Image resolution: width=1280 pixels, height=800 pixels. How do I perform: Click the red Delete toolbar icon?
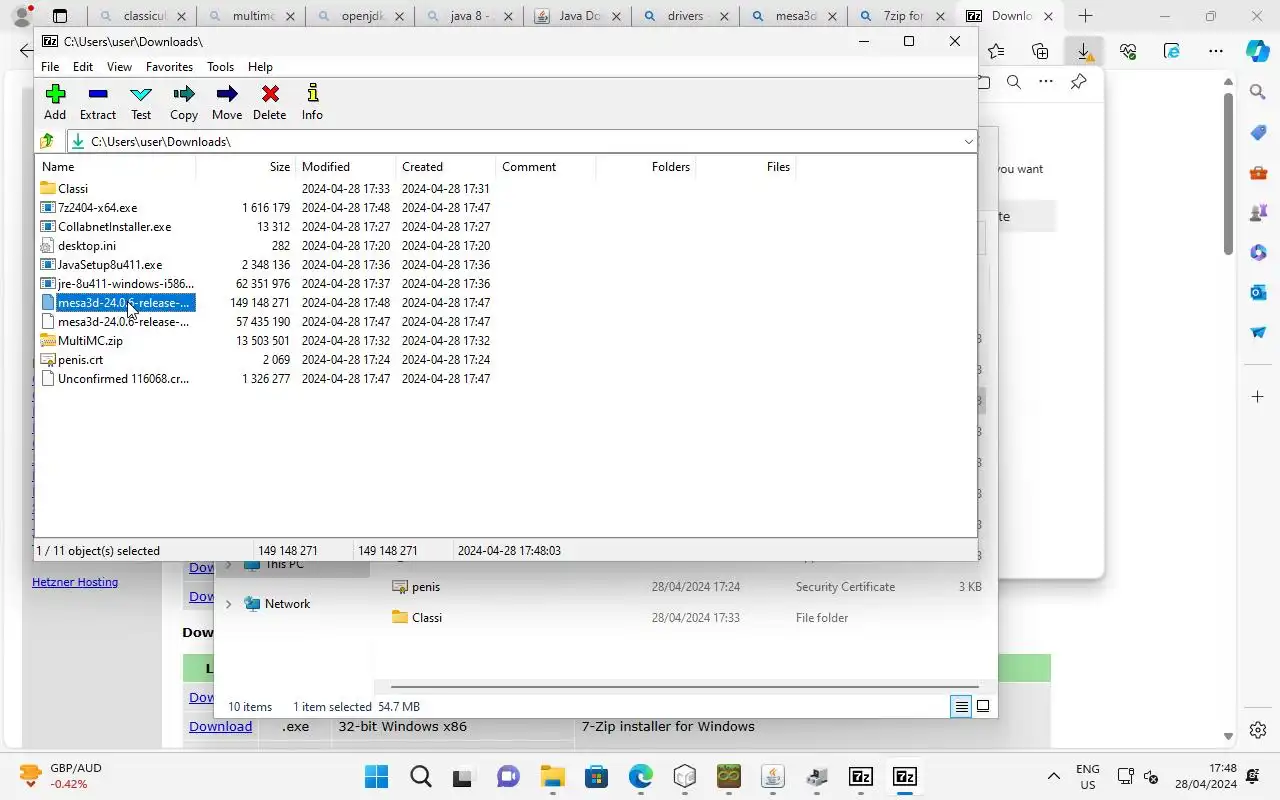click(269, 102)
